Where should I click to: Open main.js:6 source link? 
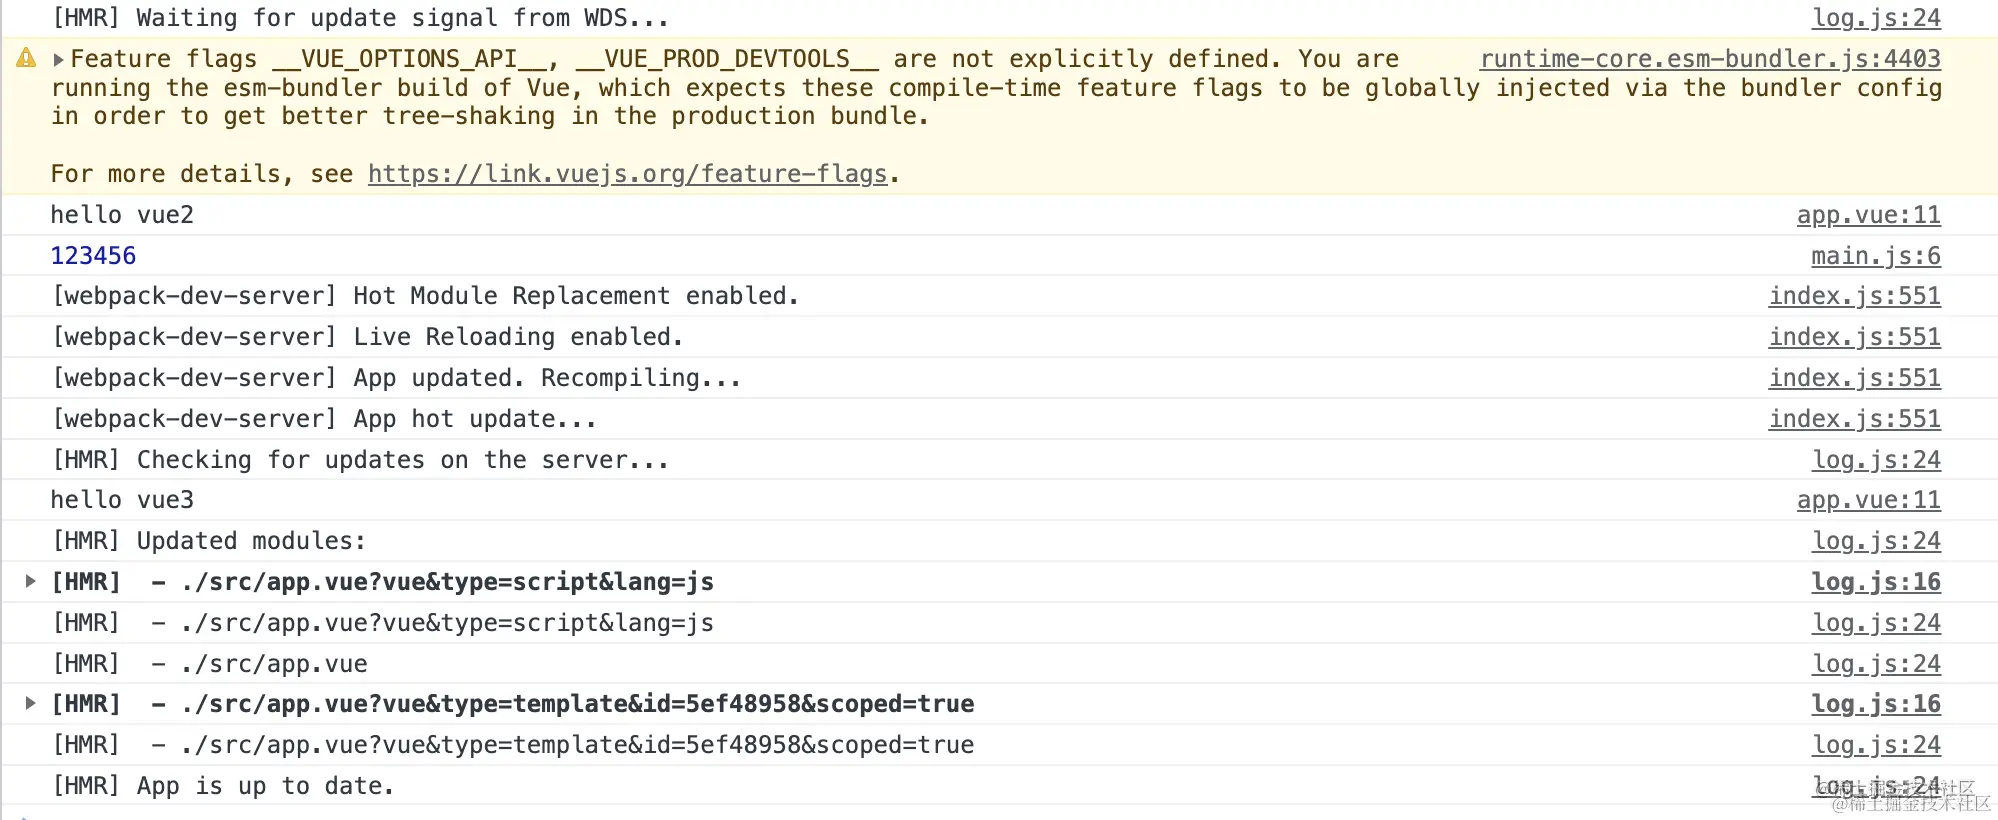point(1875,256)
